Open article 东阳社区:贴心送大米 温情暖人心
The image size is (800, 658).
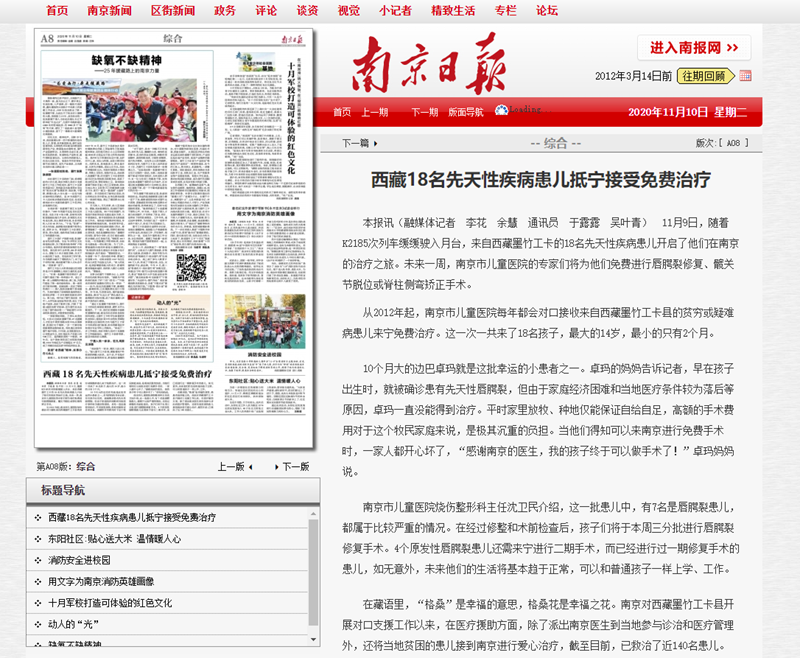click(115, 539)
